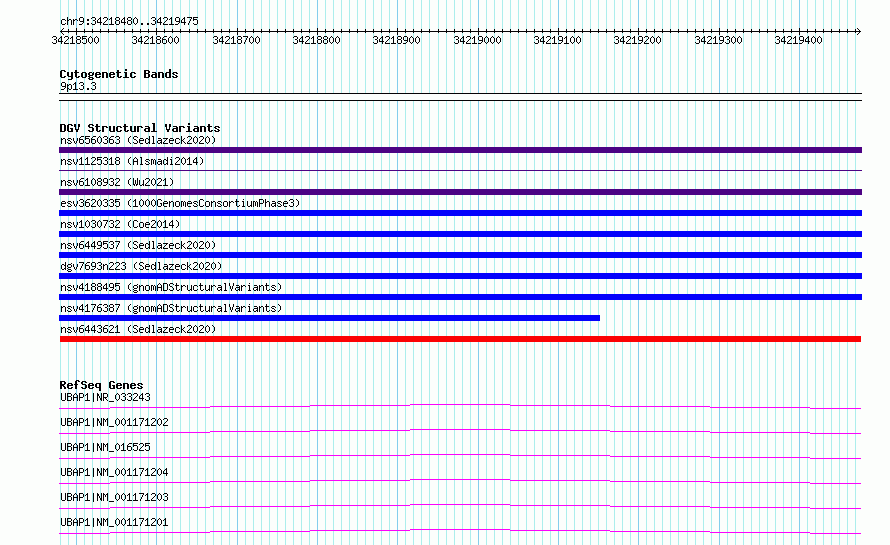Click the black cytogenetic band bar
The height and width of the screenshot is (545, 890).
(x=460, y=97)
